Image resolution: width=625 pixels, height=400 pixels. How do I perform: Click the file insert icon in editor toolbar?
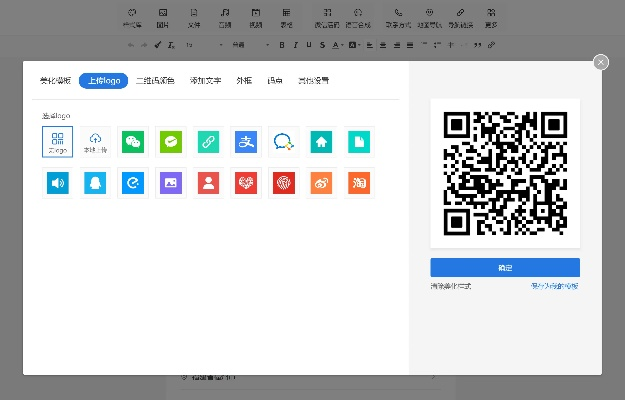(x=194, y=13)
